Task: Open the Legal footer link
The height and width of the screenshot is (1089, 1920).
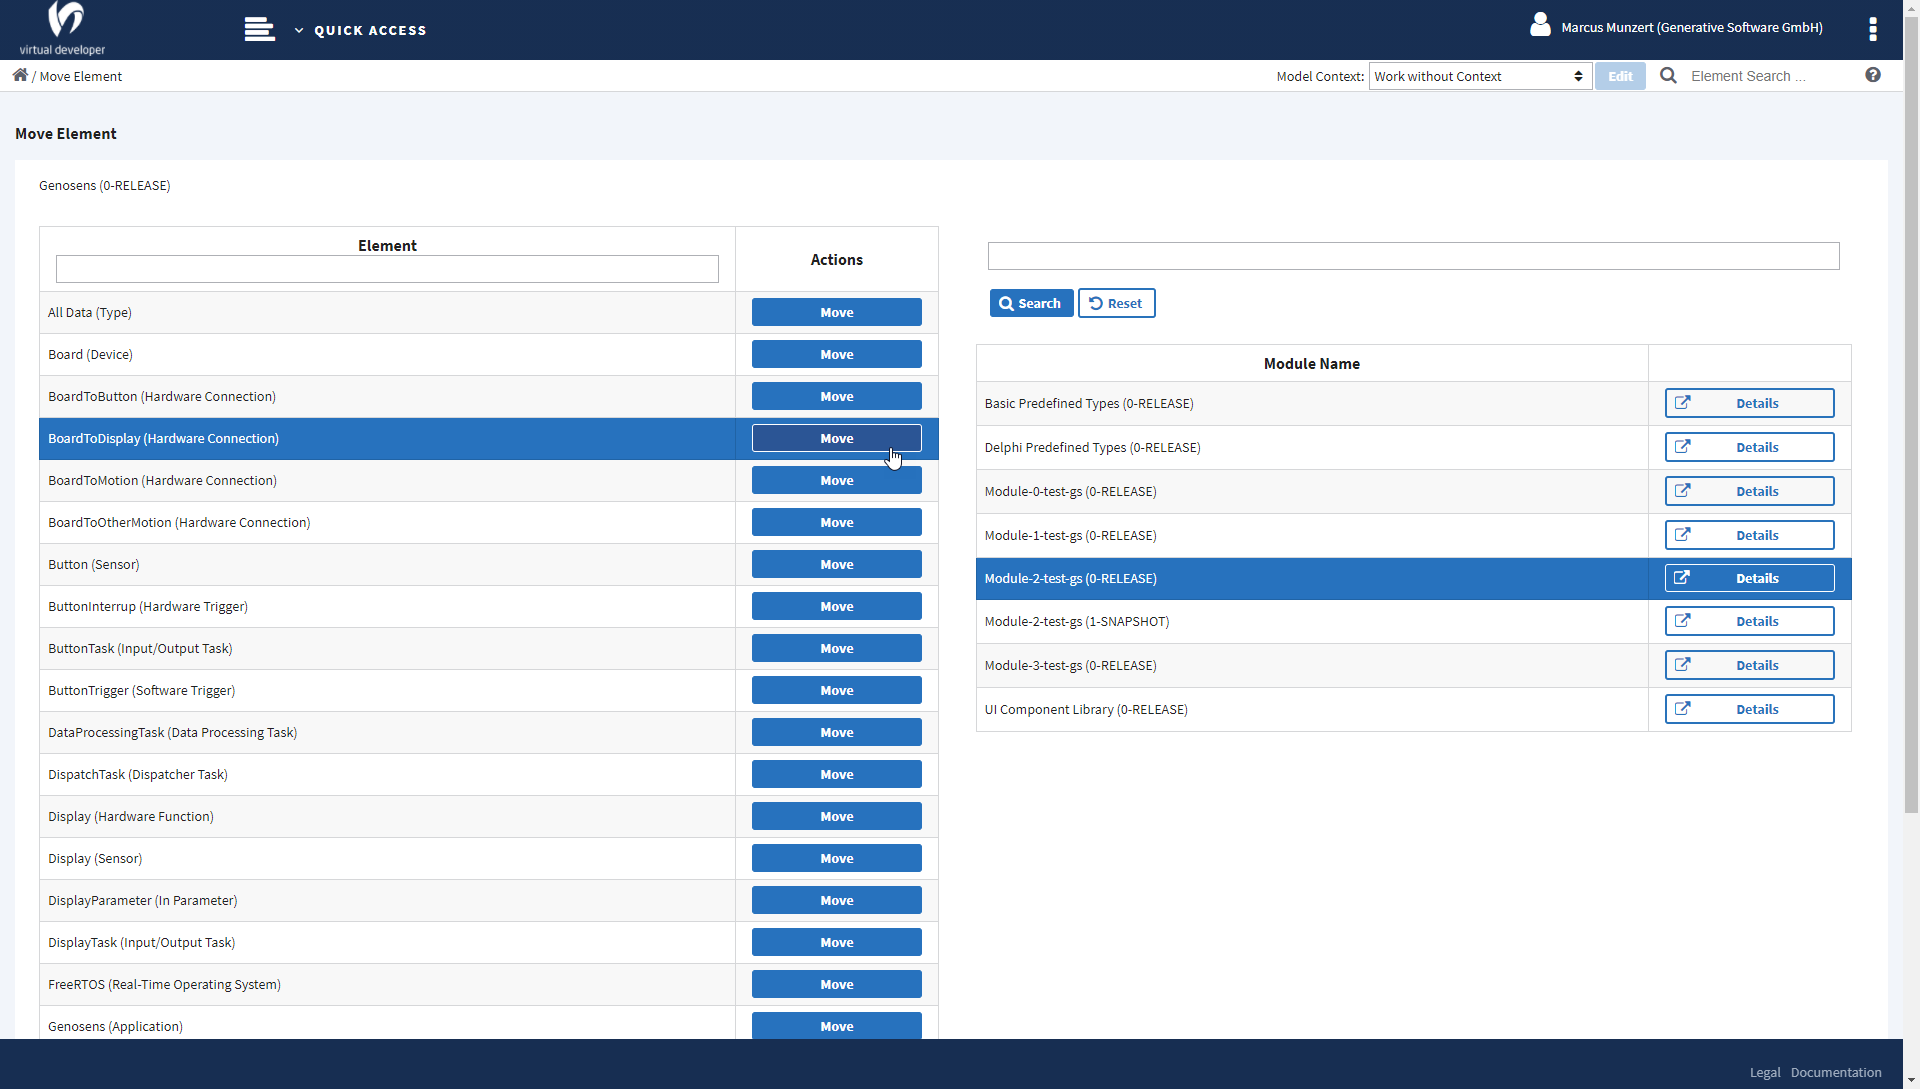Action: [x=1764, y=1072]
